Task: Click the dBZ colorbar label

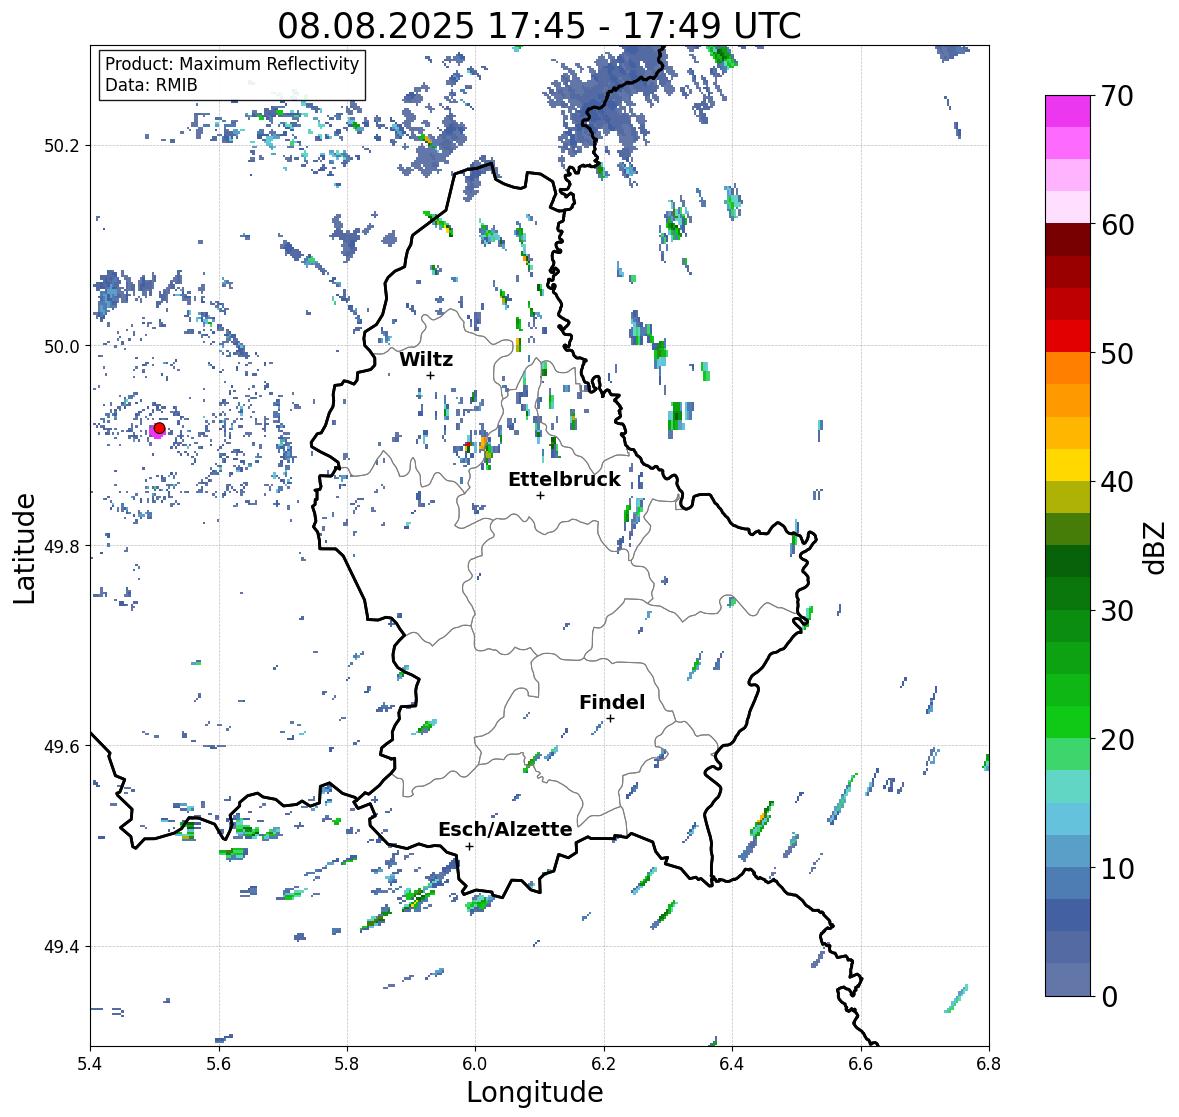Action: pos(1156,548)
